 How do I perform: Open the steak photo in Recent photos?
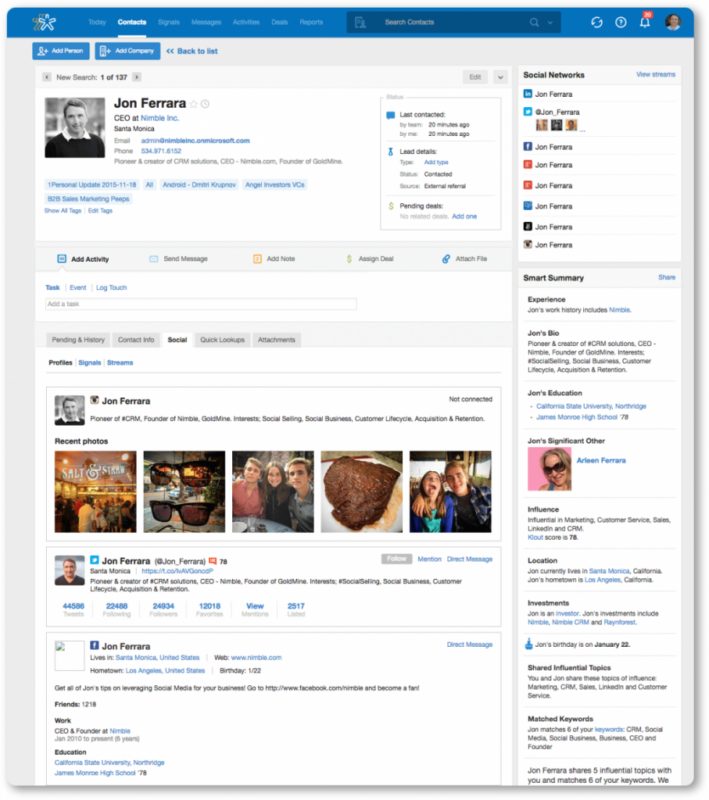pyautogui.click(x=362, y=491)
